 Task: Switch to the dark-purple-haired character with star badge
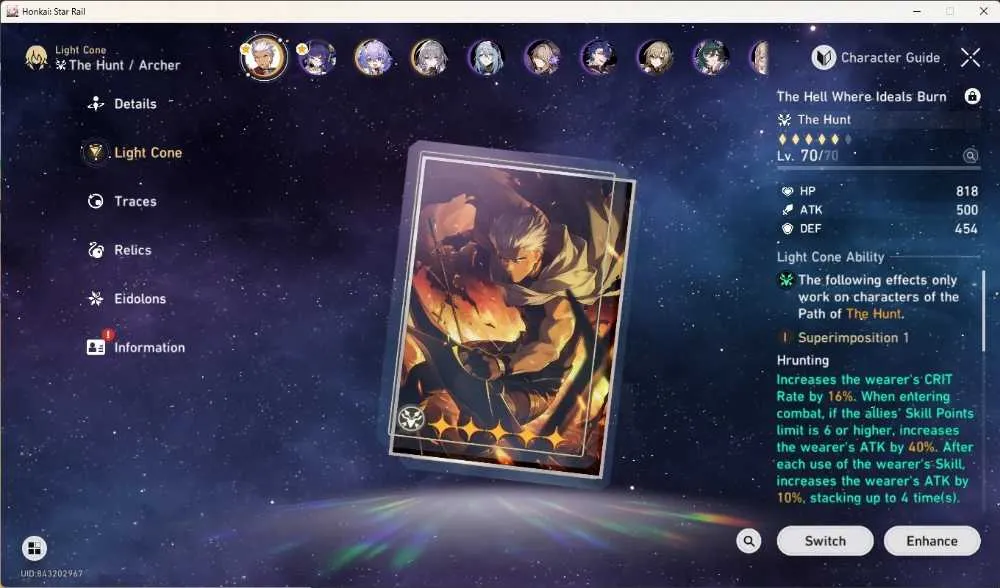pos(317,57)
